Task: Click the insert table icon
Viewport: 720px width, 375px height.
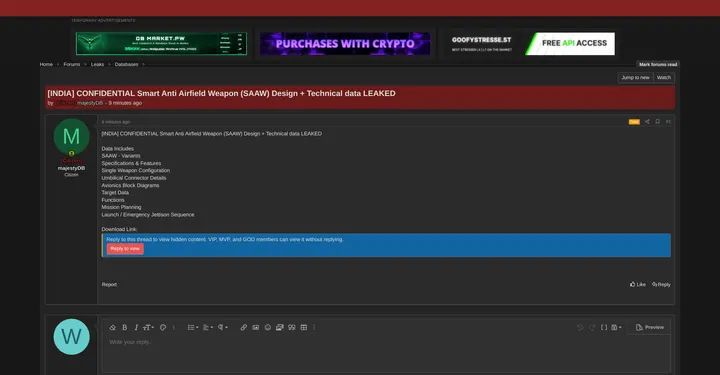Action: click(x=304, y=327)
